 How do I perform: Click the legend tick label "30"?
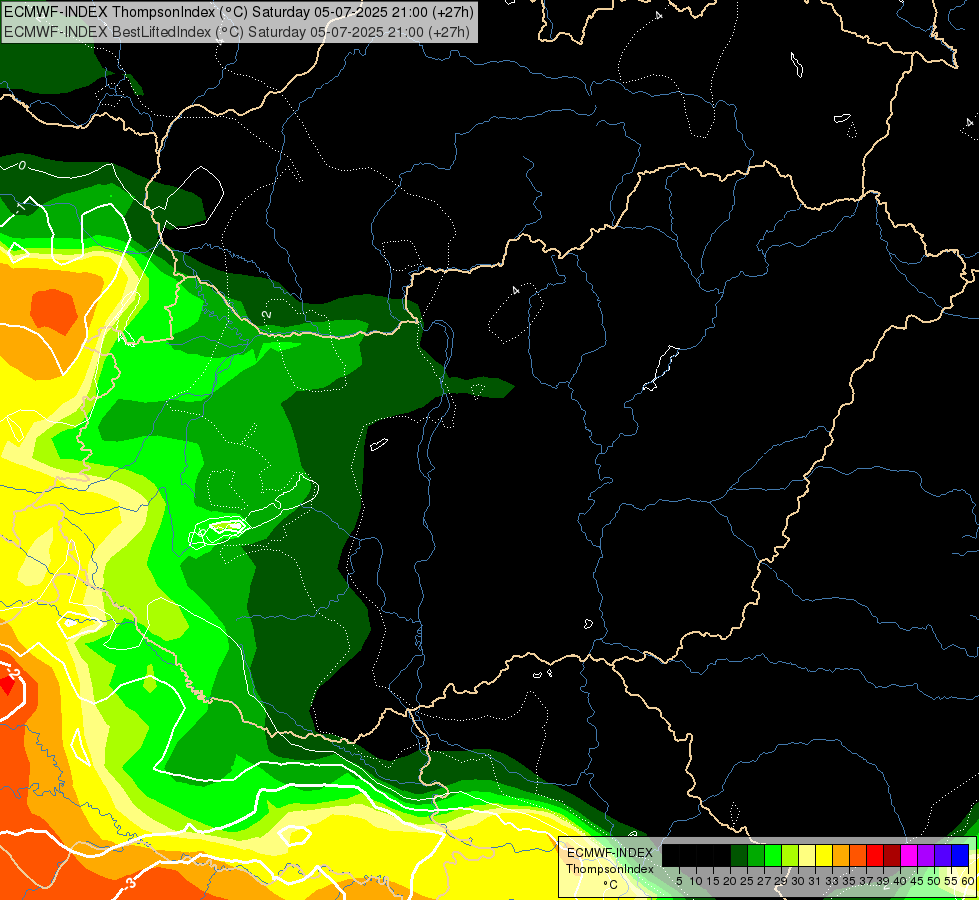coord(798,881)
